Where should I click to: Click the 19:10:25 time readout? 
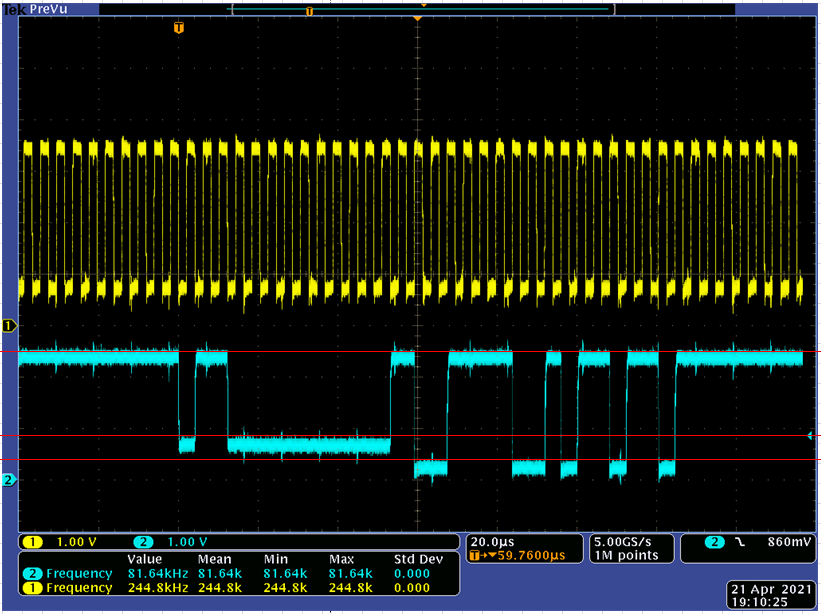coord(759,602)
